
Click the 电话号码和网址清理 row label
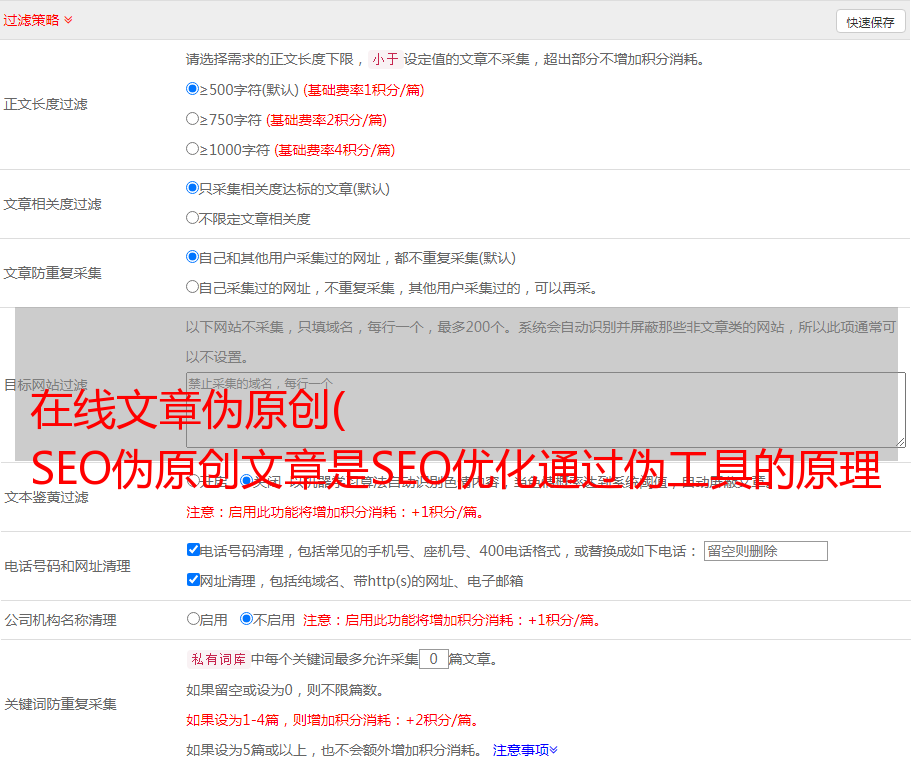click(67, 566)
